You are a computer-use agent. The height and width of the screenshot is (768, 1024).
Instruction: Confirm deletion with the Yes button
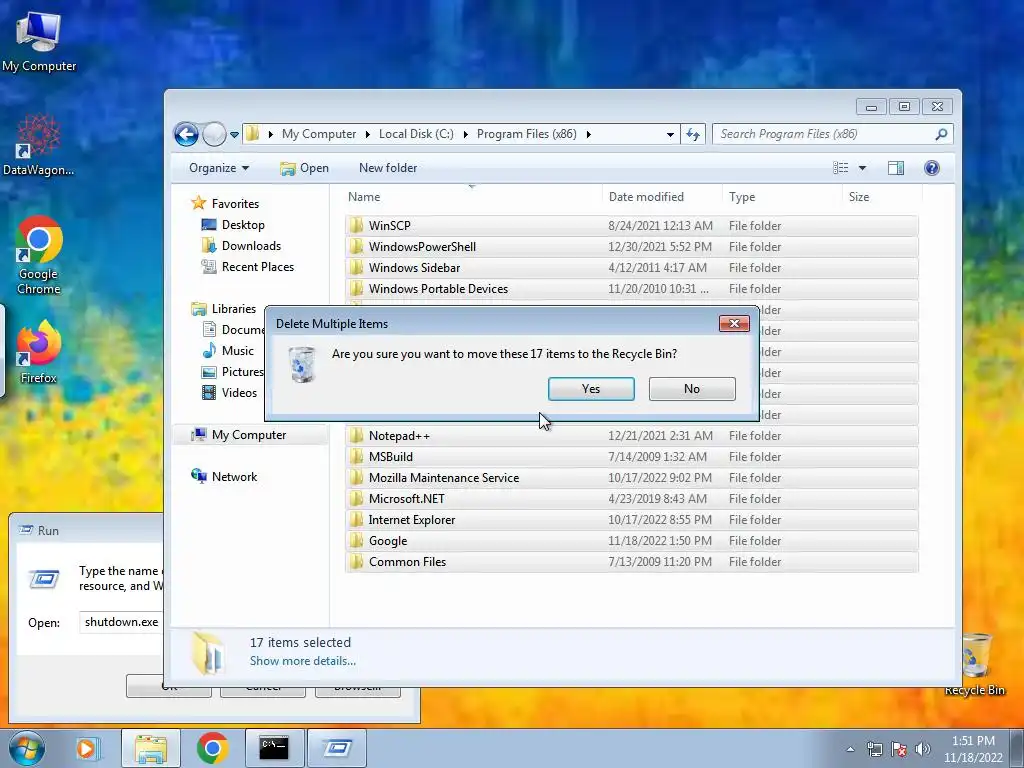coord(591,389)
